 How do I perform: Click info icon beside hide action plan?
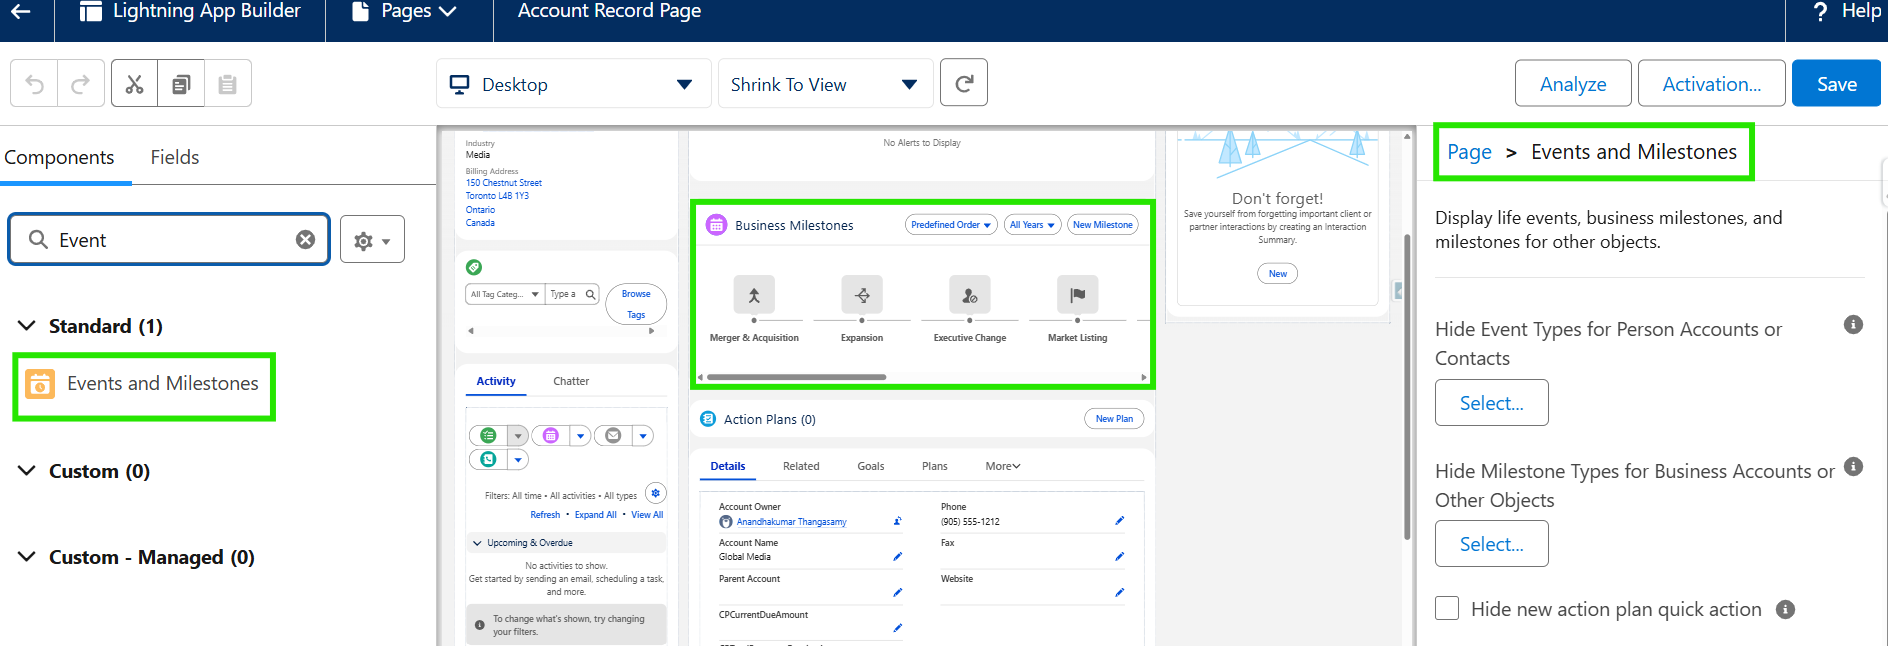pyautogui.click(x=1786, y=610)
